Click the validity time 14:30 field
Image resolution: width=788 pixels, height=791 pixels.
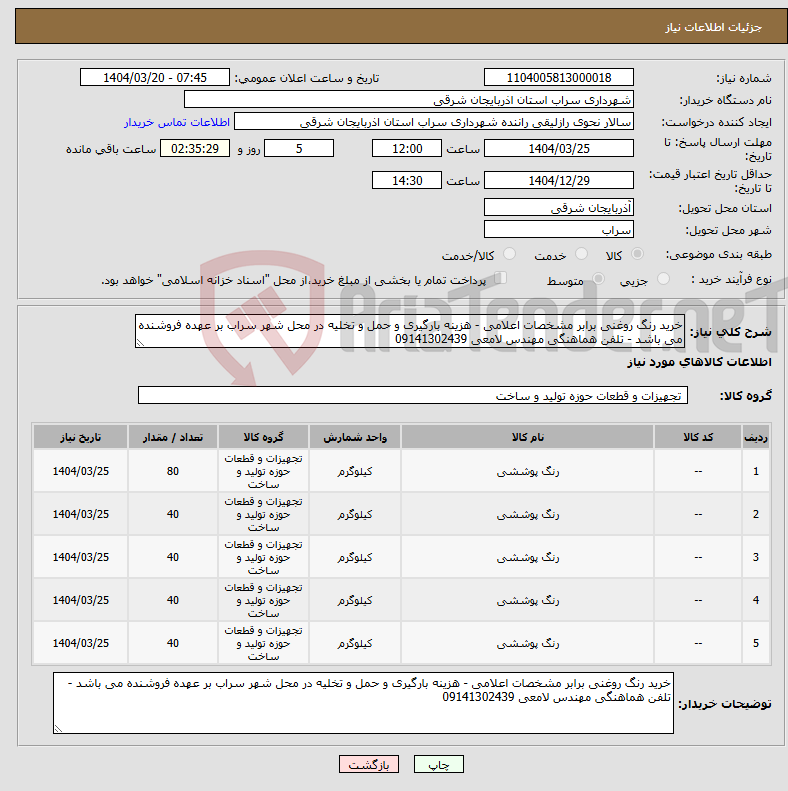pyautogui.click(x=407, y=180)
